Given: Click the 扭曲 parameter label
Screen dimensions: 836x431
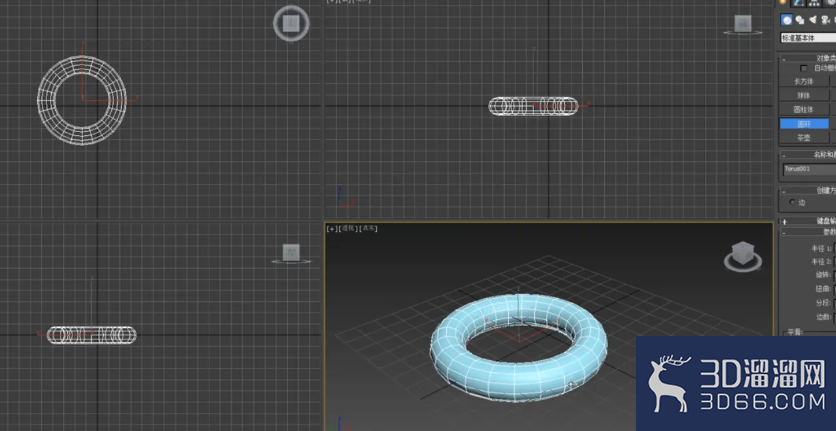Looking at the screenshot, I should click(x=823, y=289).
